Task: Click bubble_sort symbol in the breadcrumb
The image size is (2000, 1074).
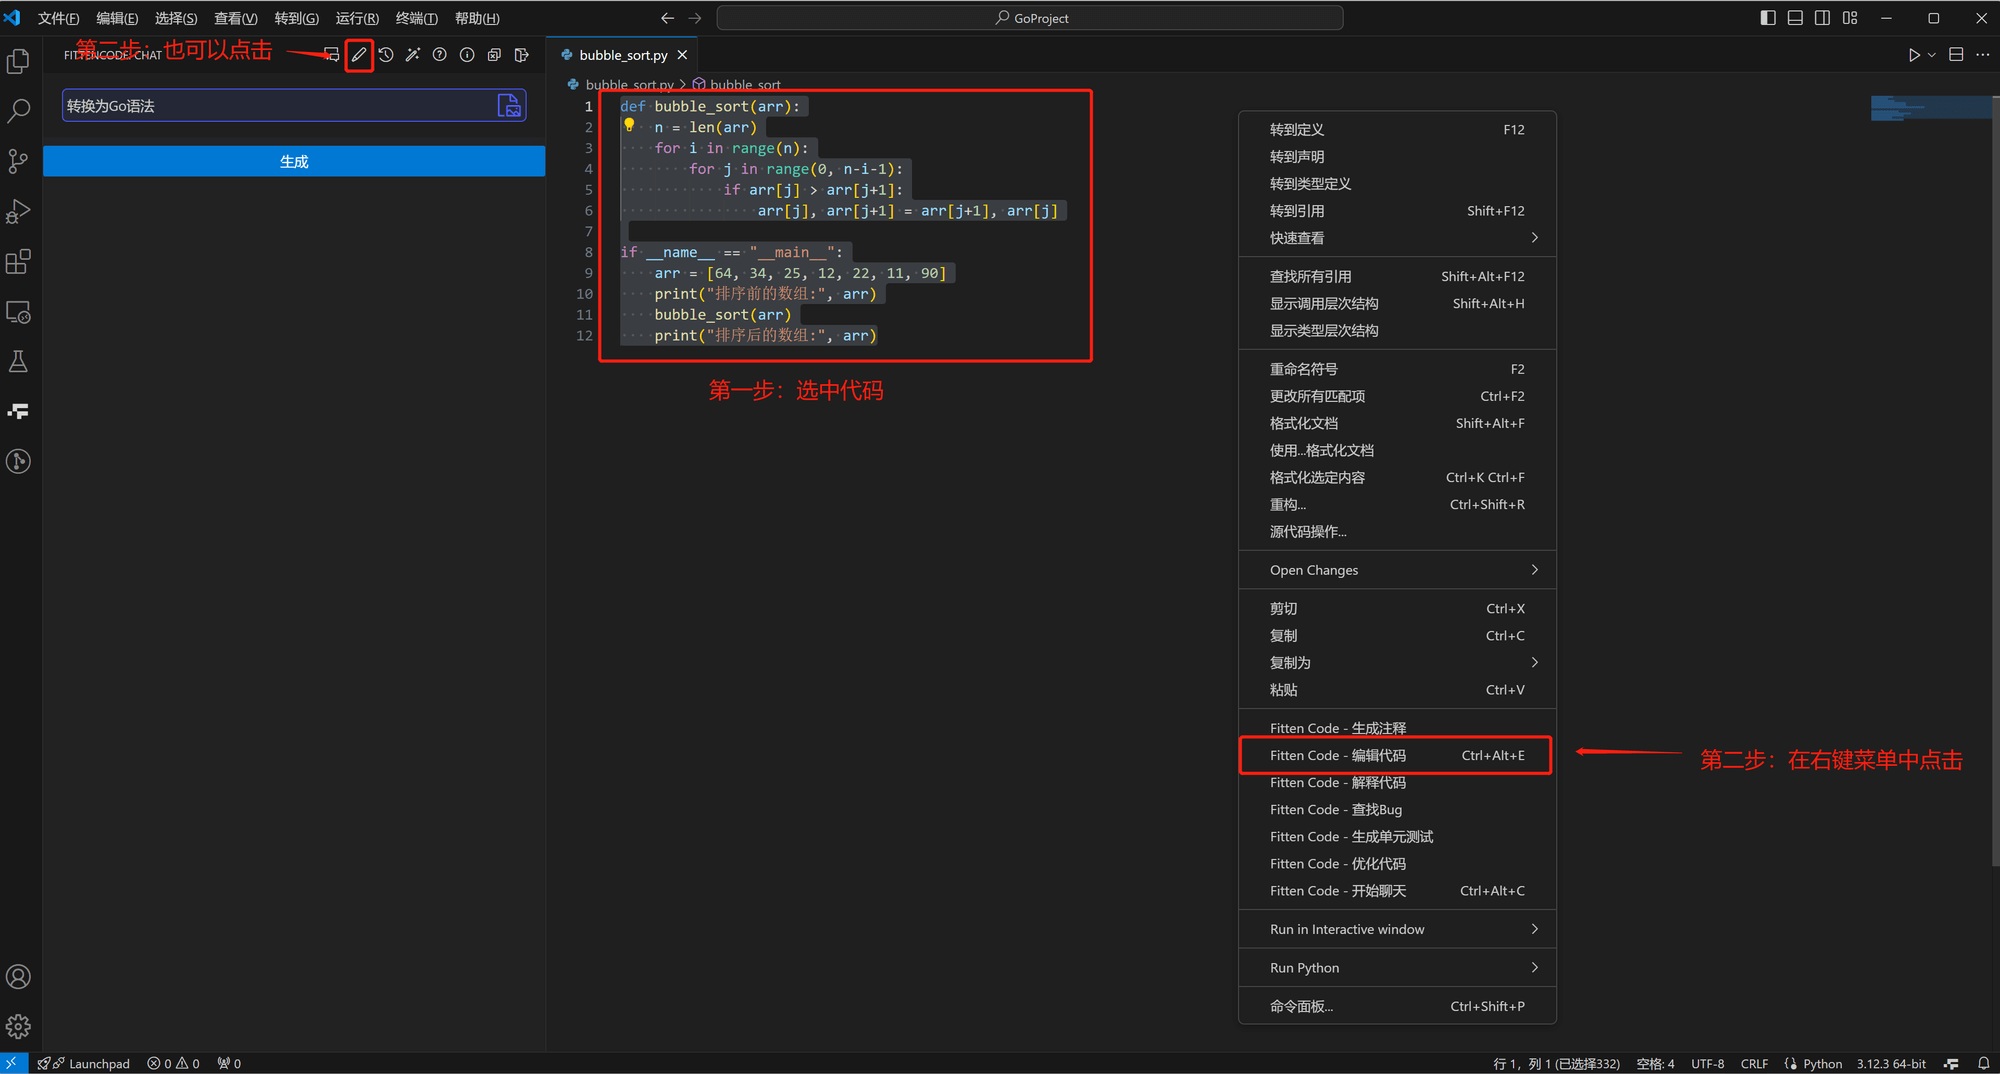Action: [x=745, y=85]
